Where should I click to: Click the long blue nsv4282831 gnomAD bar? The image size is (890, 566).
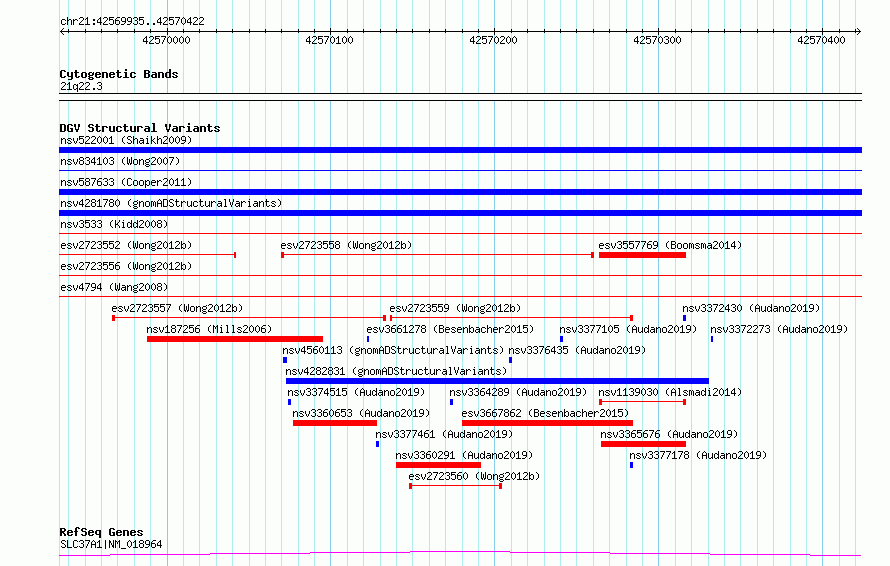[497, 381]
